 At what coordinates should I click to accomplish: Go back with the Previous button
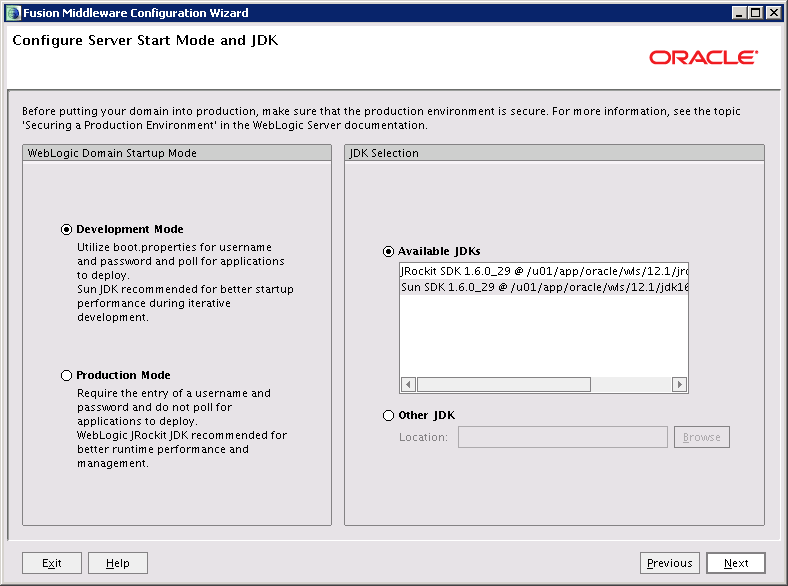click(x=669, y=563)
